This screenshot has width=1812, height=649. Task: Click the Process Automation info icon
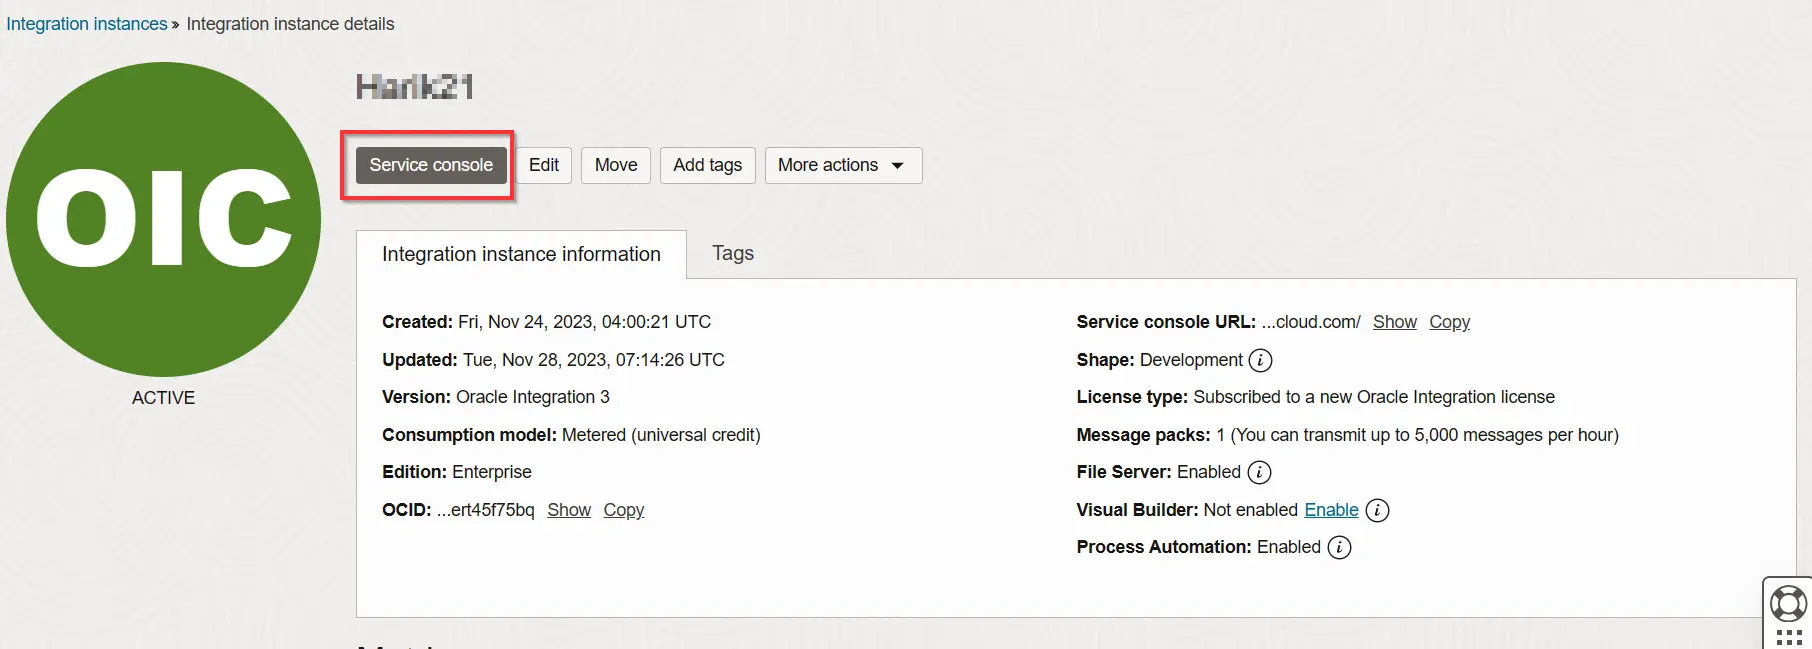click(1339, 547)
